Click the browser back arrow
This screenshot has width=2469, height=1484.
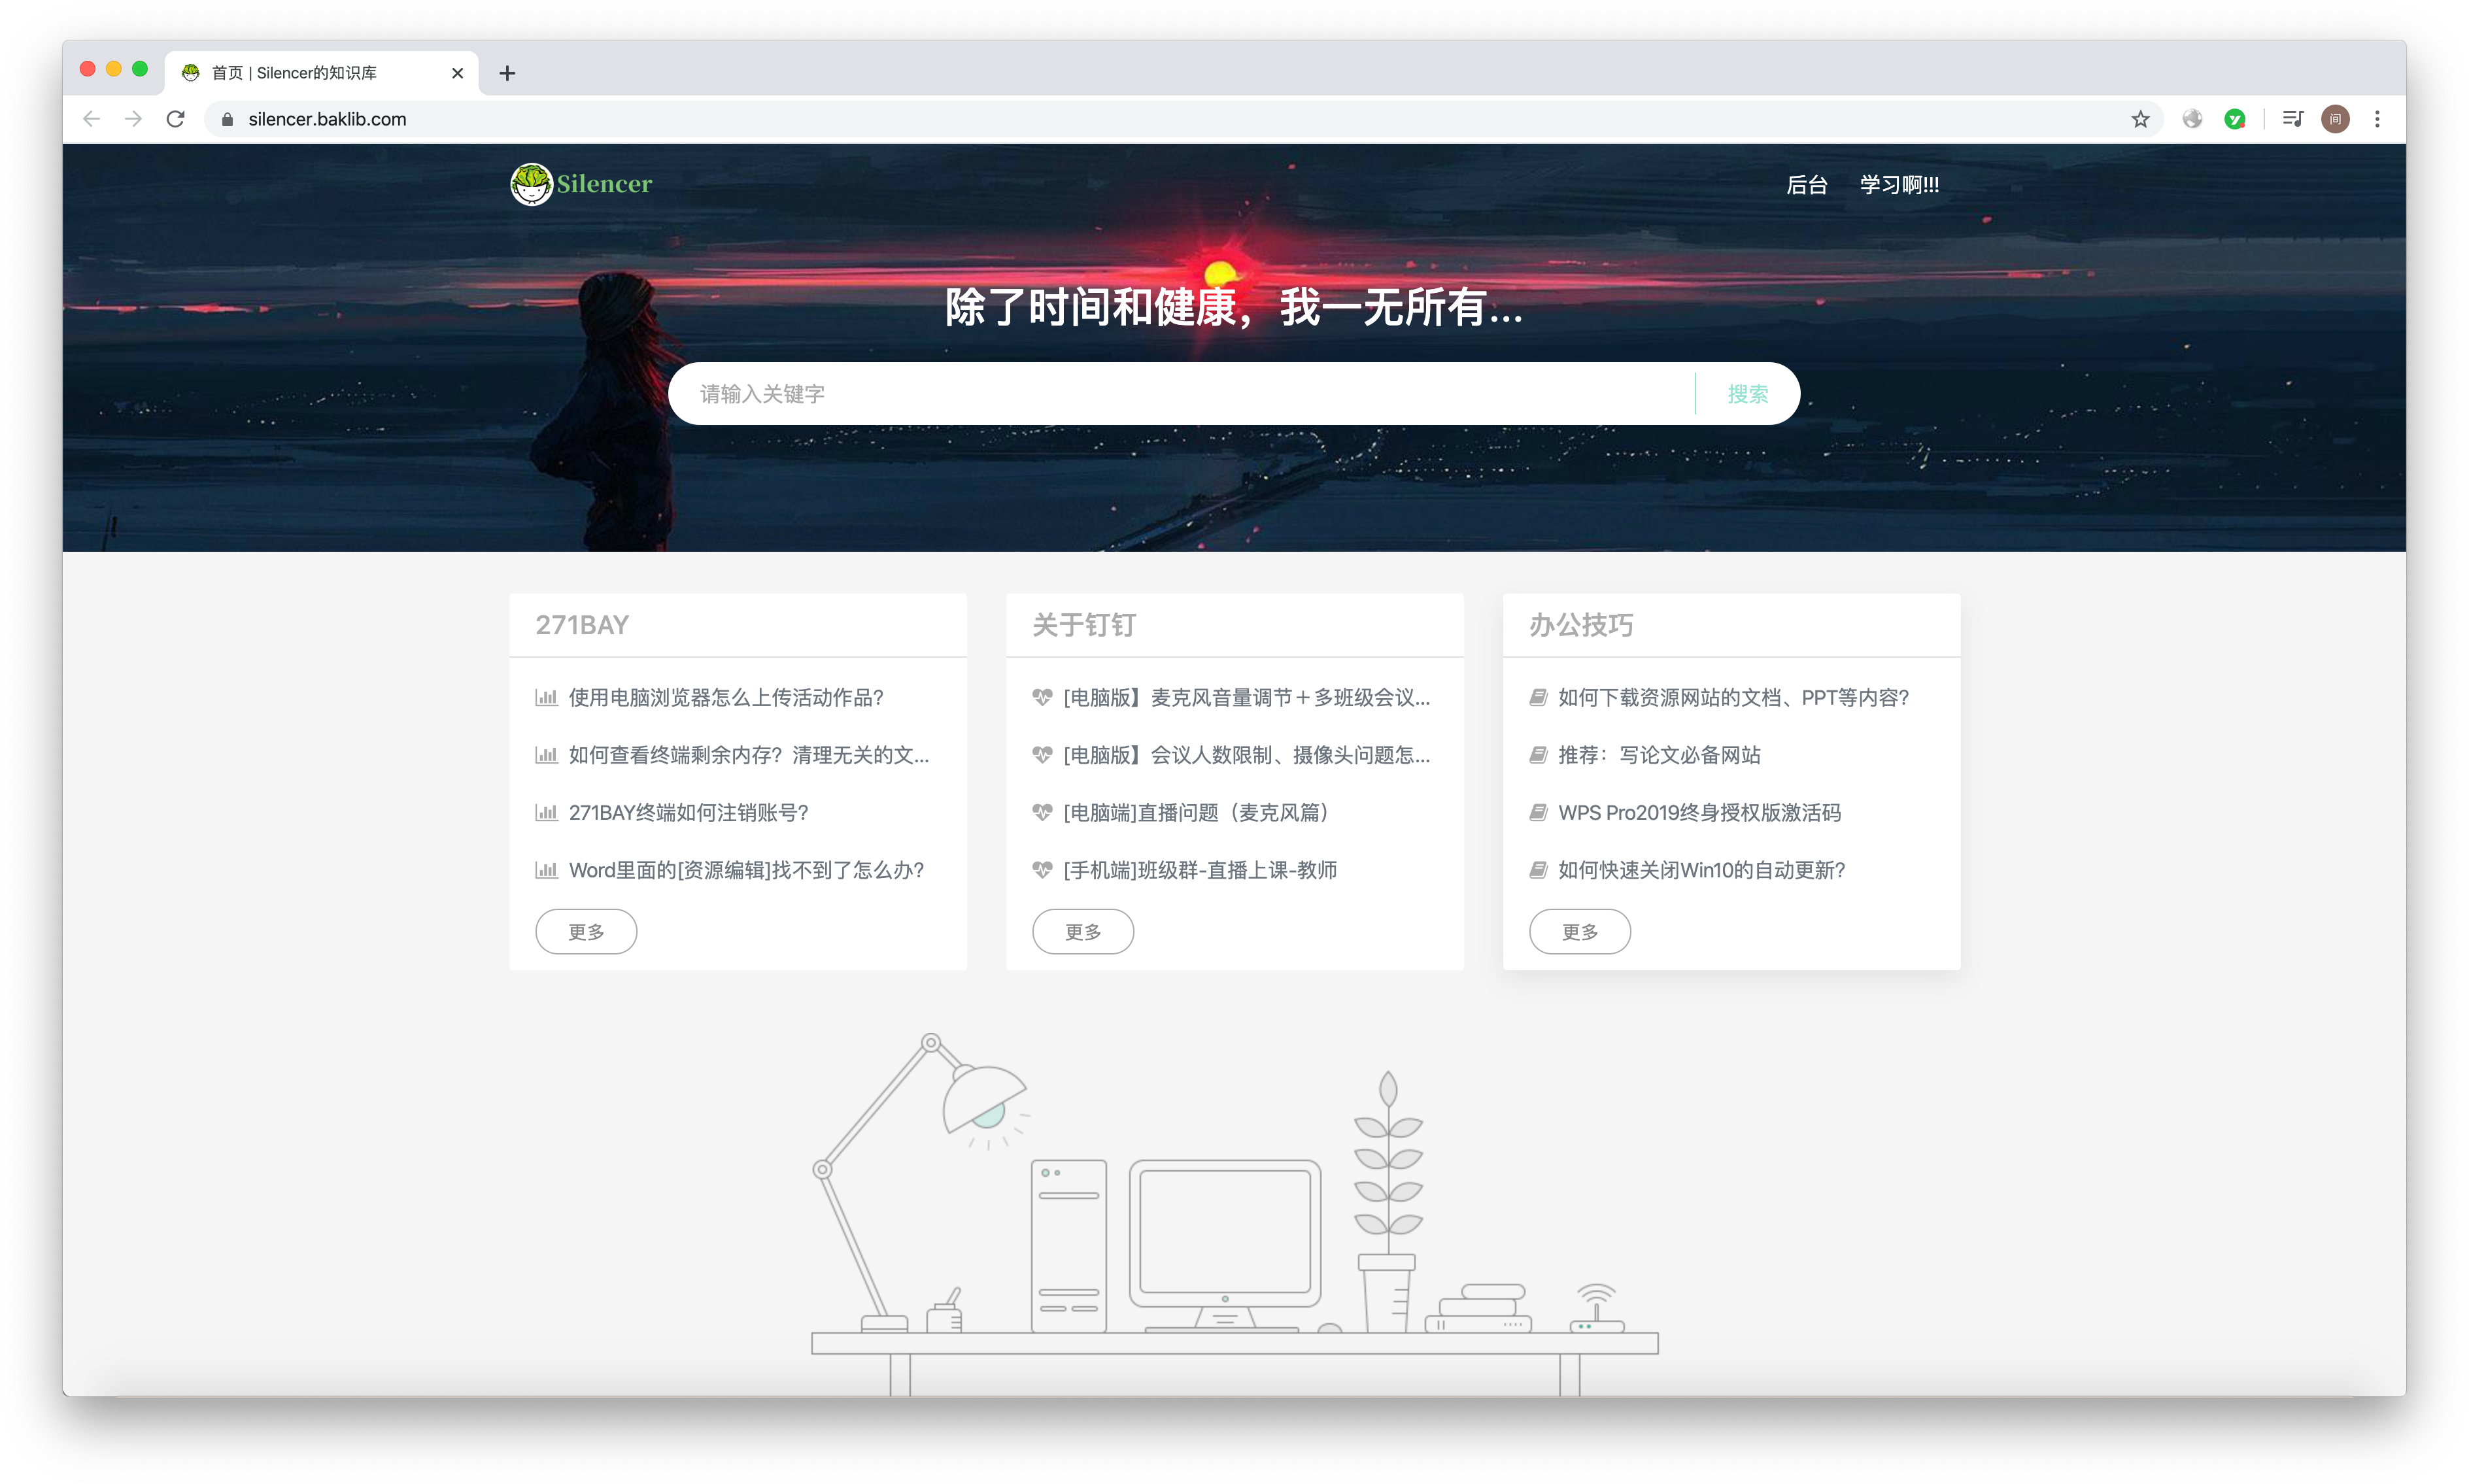[x=91, y=119]
